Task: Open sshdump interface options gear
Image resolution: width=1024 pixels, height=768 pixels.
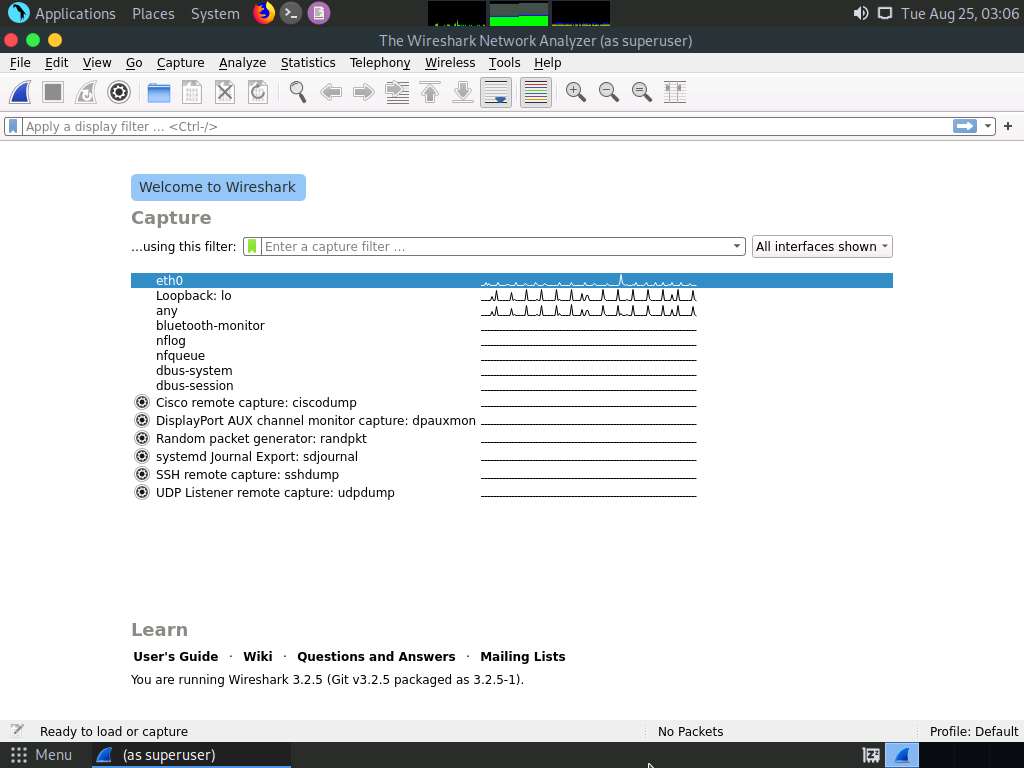Action: point(142,474)
